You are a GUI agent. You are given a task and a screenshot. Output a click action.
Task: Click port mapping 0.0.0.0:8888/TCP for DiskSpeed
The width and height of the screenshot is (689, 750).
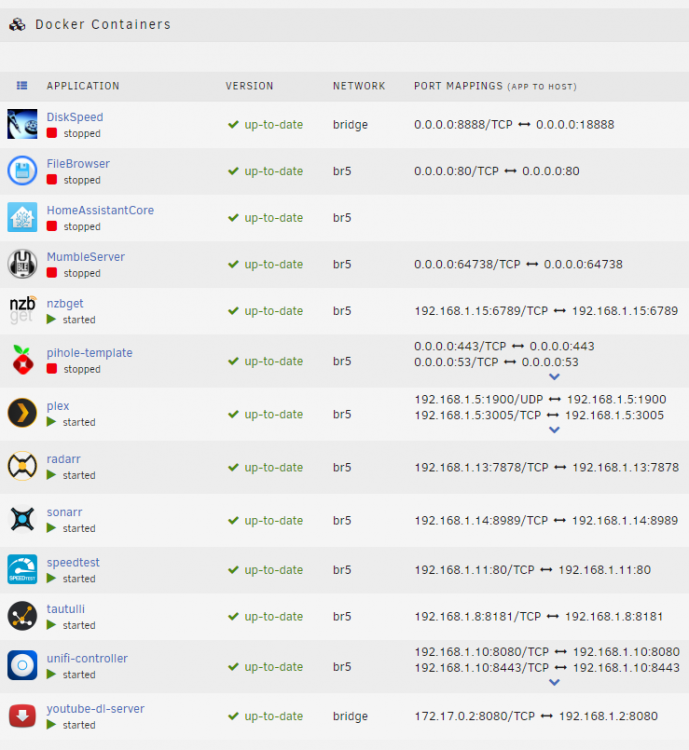pyautogui.click(x=514, y=125)
